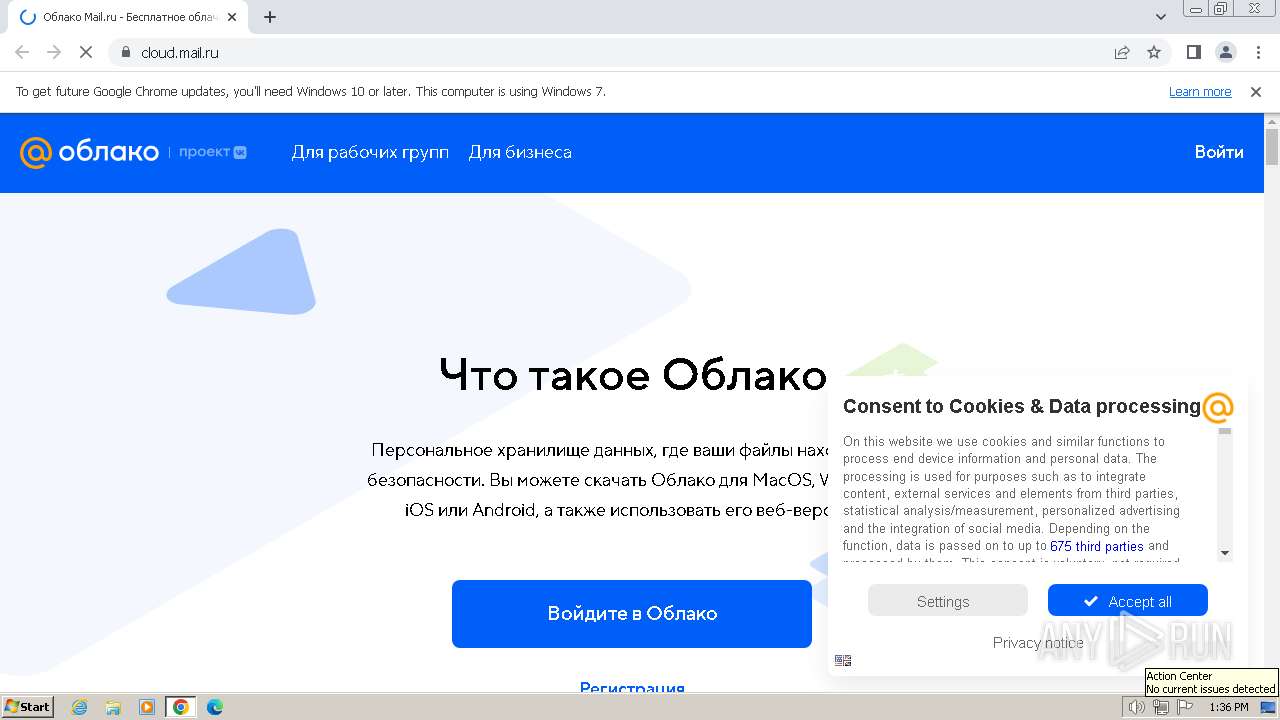1280x720 pixels.
Task: Open Для бизнеса menu item
Action: tap(520, 152)
